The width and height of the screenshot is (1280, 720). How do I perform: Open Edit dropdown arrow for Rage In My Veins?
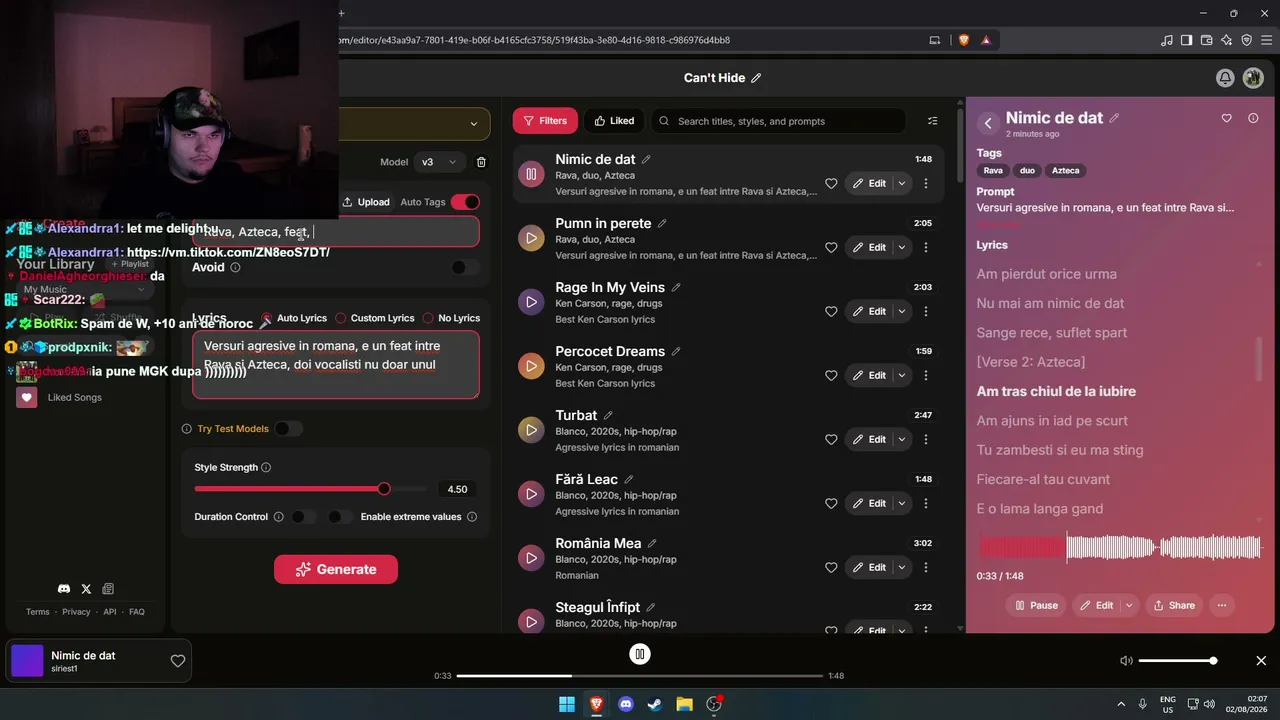pos(902,312)
